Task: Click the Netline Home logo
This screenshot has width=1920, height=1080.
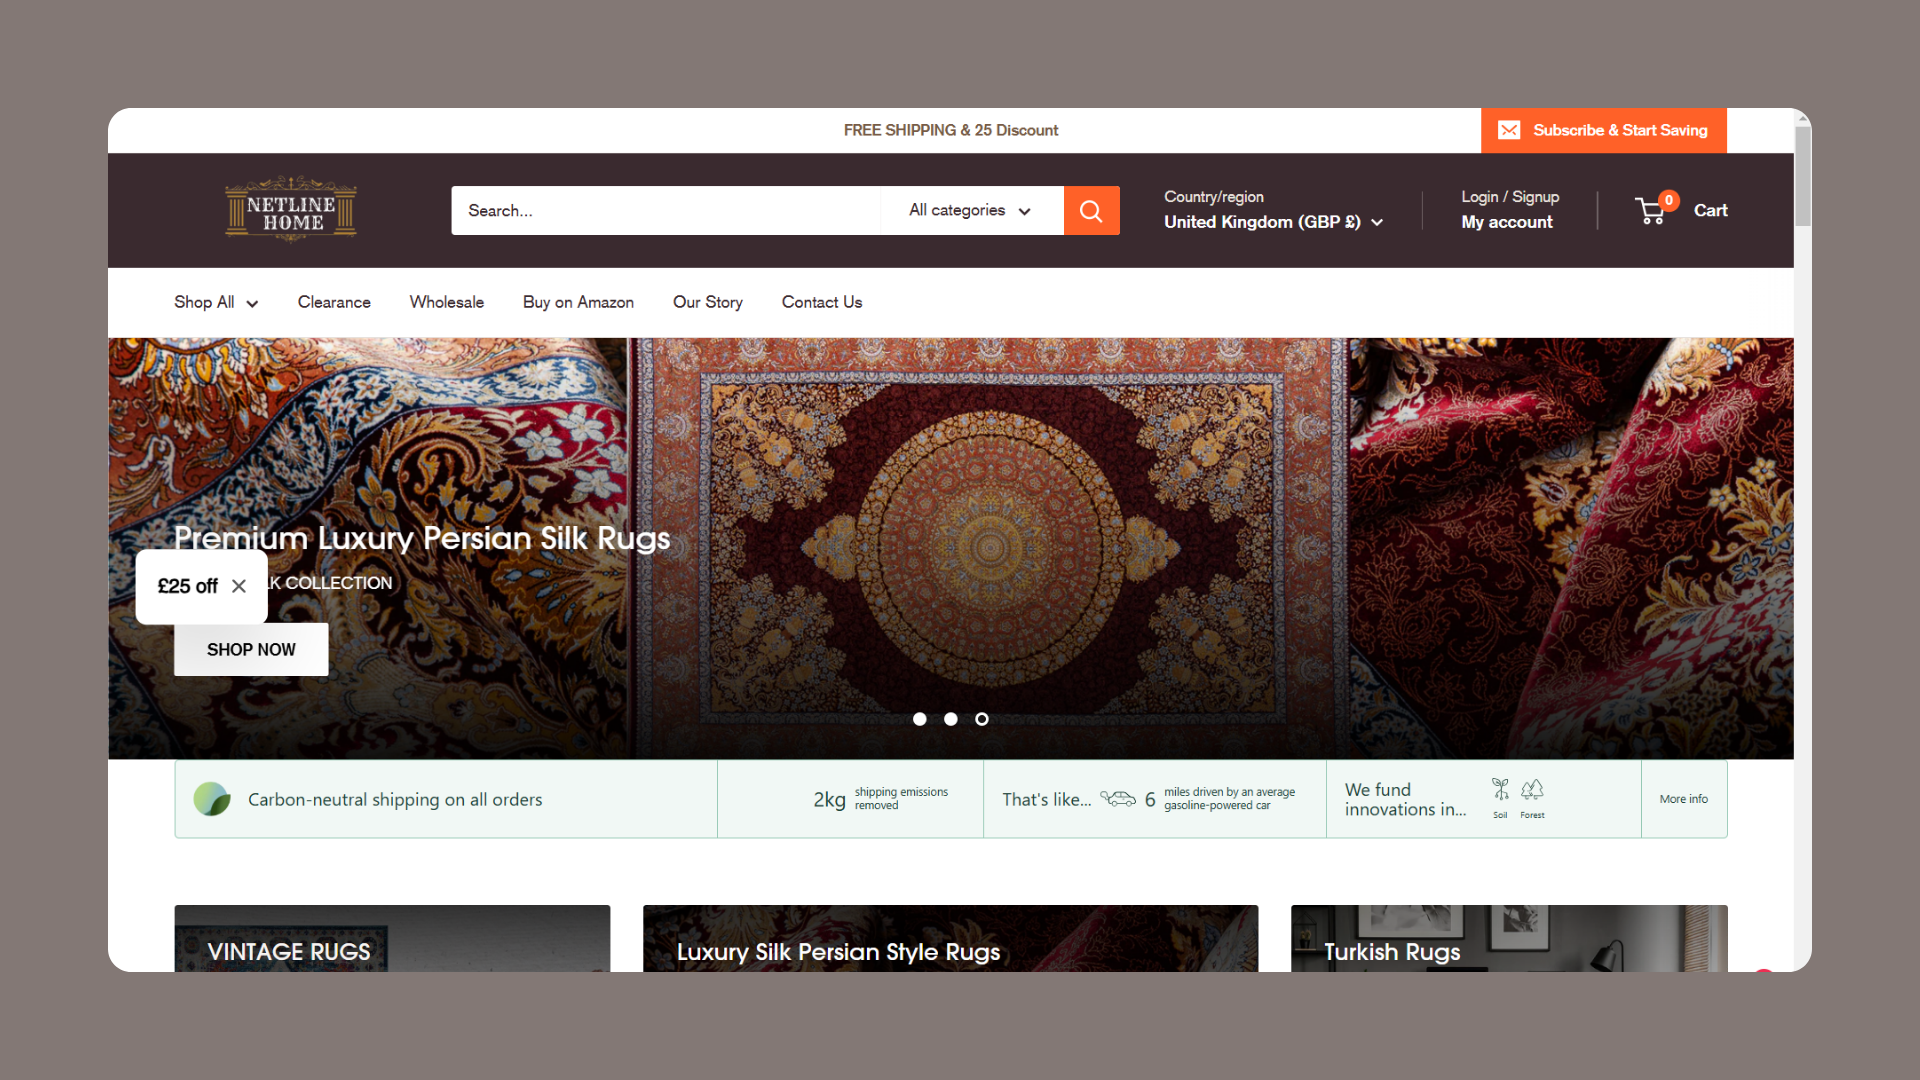Action: click(x=291, y=210)
